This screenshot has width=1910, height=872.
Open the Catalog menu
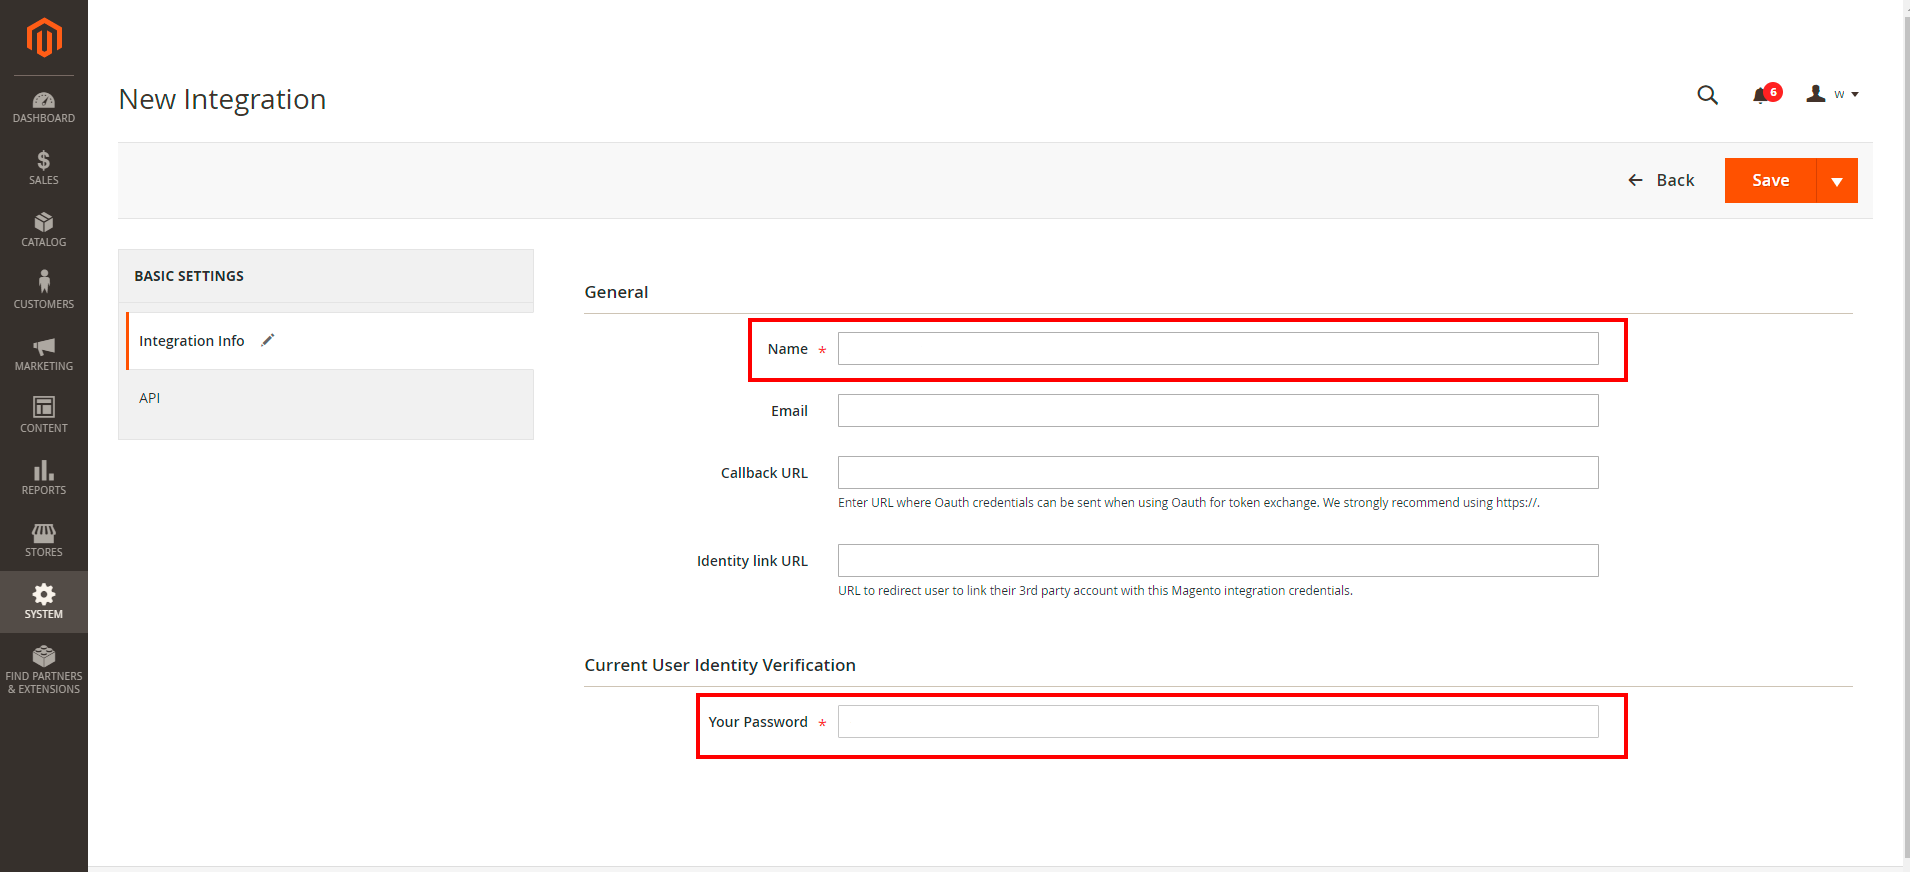[44, 230]
